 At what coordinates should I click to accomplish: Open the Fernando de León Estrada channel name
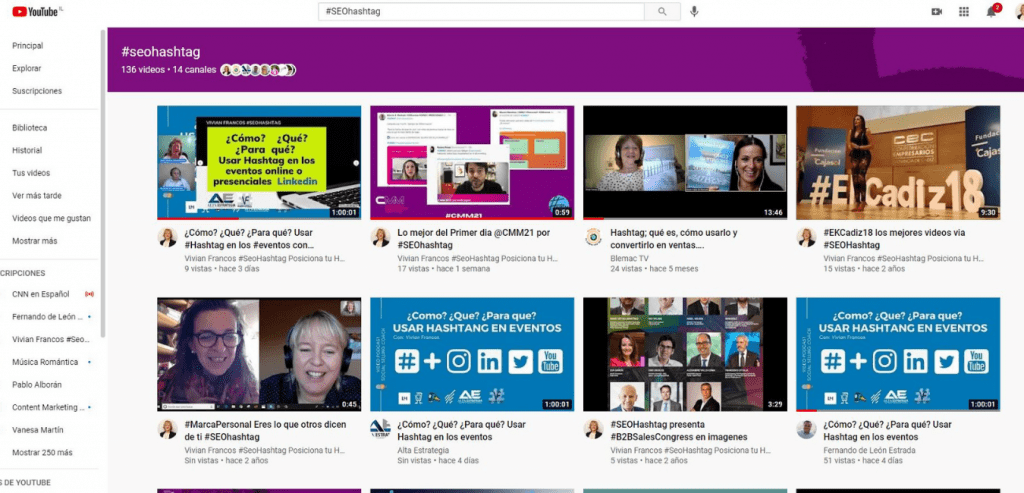869,451
